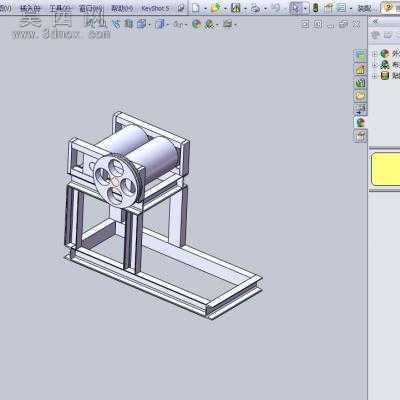Click the Open file folder icon

pyautogui.click(x=215, y=8)
